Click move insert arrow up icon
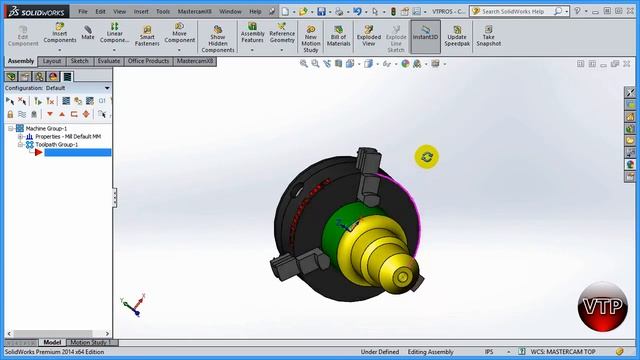The image size is (640, 360). tap(62, 114)
